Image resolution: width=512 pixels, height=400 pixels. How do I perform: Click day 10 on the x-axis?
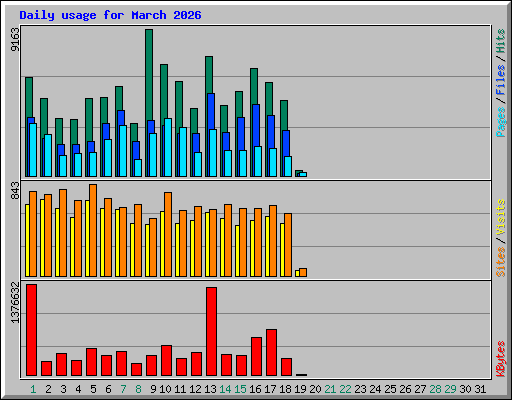coord(165,389)
